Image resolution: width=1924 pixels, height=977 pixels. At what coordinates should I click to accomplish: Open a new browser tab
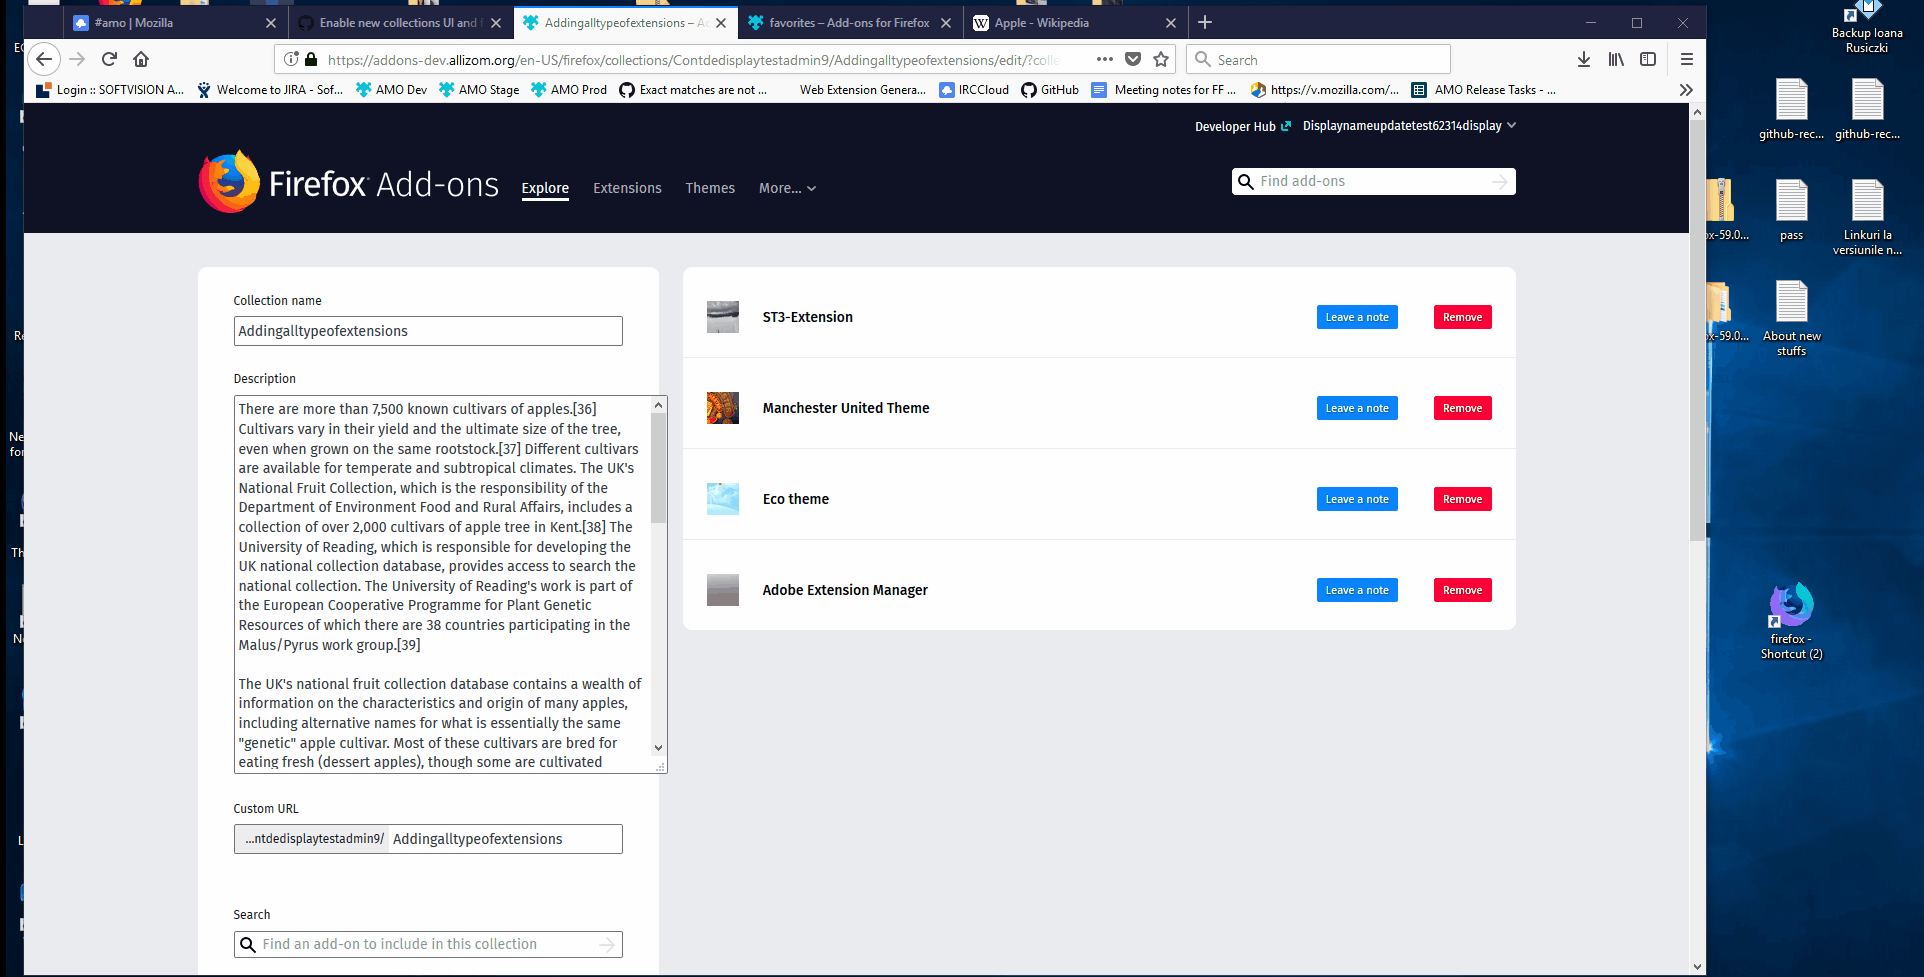tap(1205, 22)
